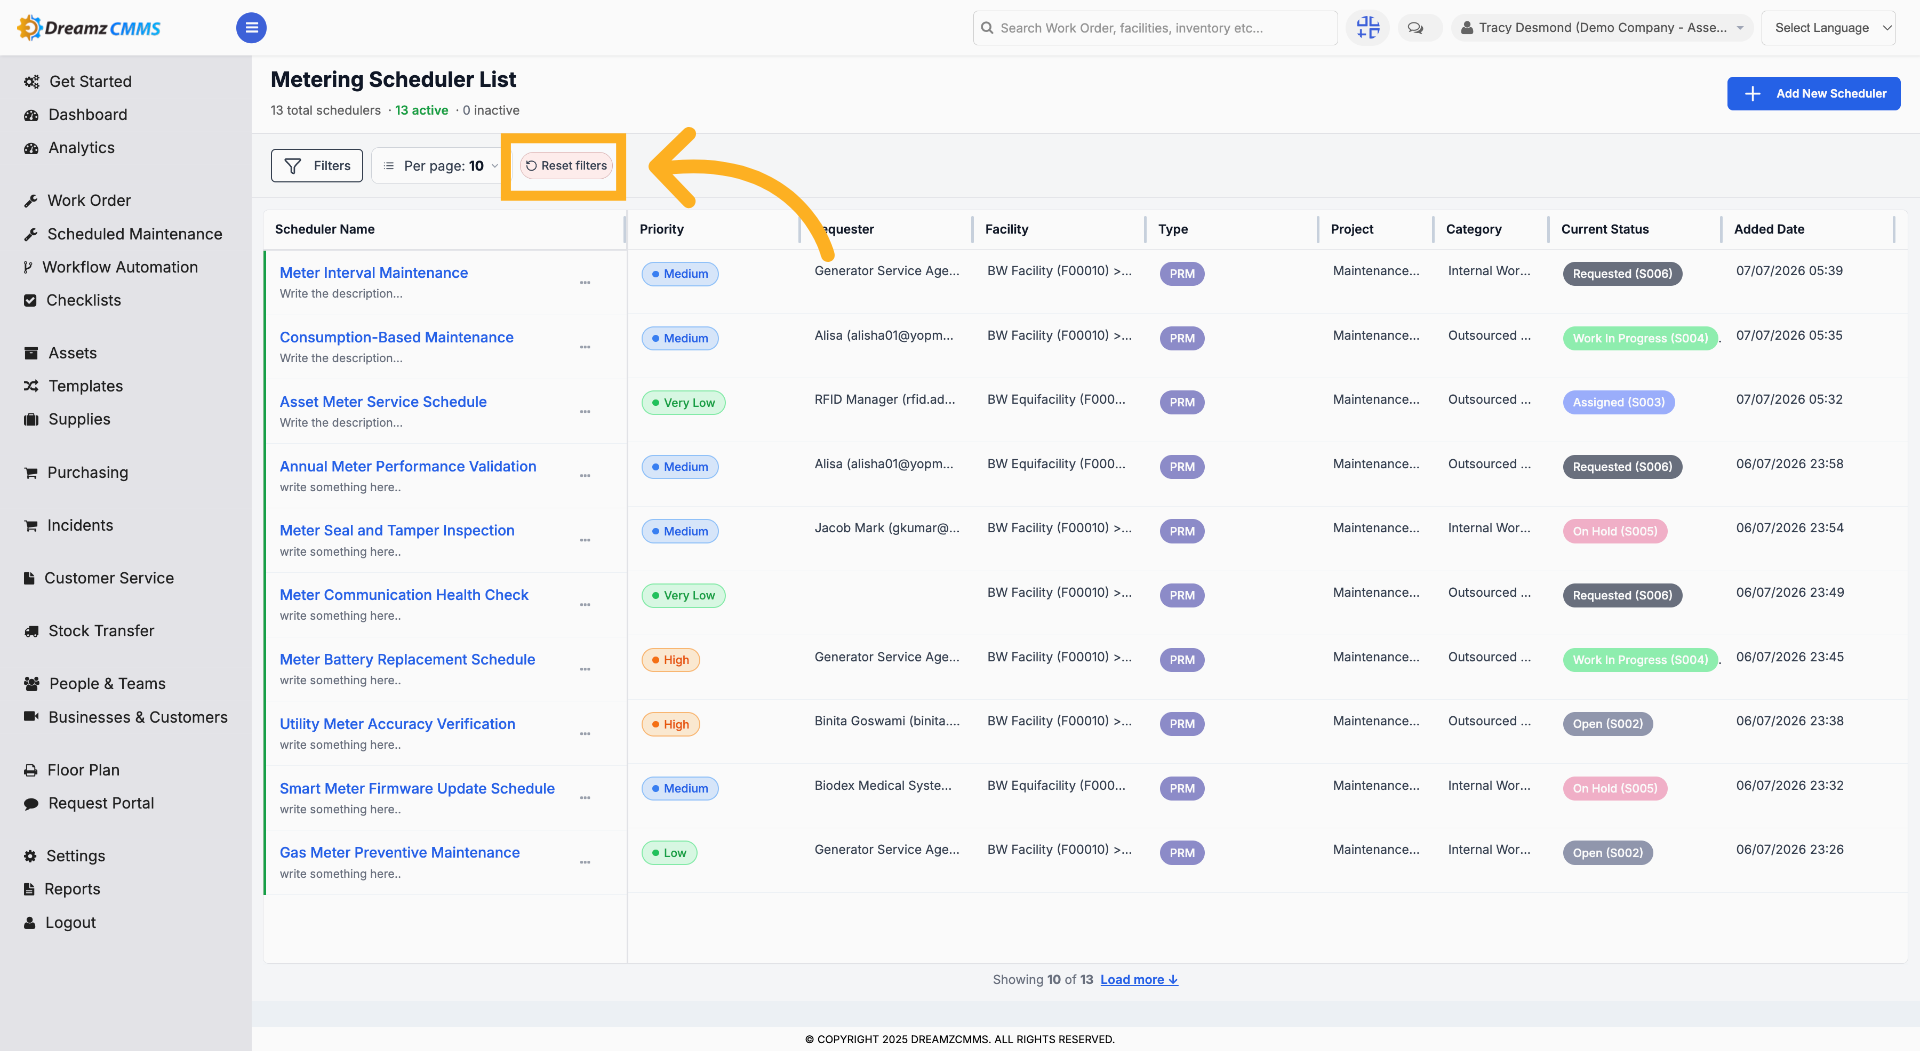Click the Checklists check icon
1920x1051 pixels.
coord(30,300)
